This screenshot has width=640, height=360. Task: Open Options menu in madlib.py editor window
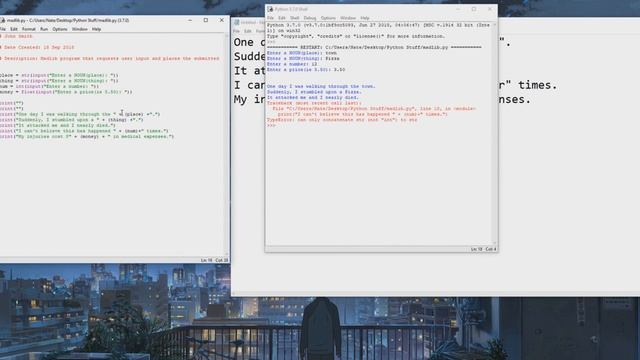tap(60, 29)
